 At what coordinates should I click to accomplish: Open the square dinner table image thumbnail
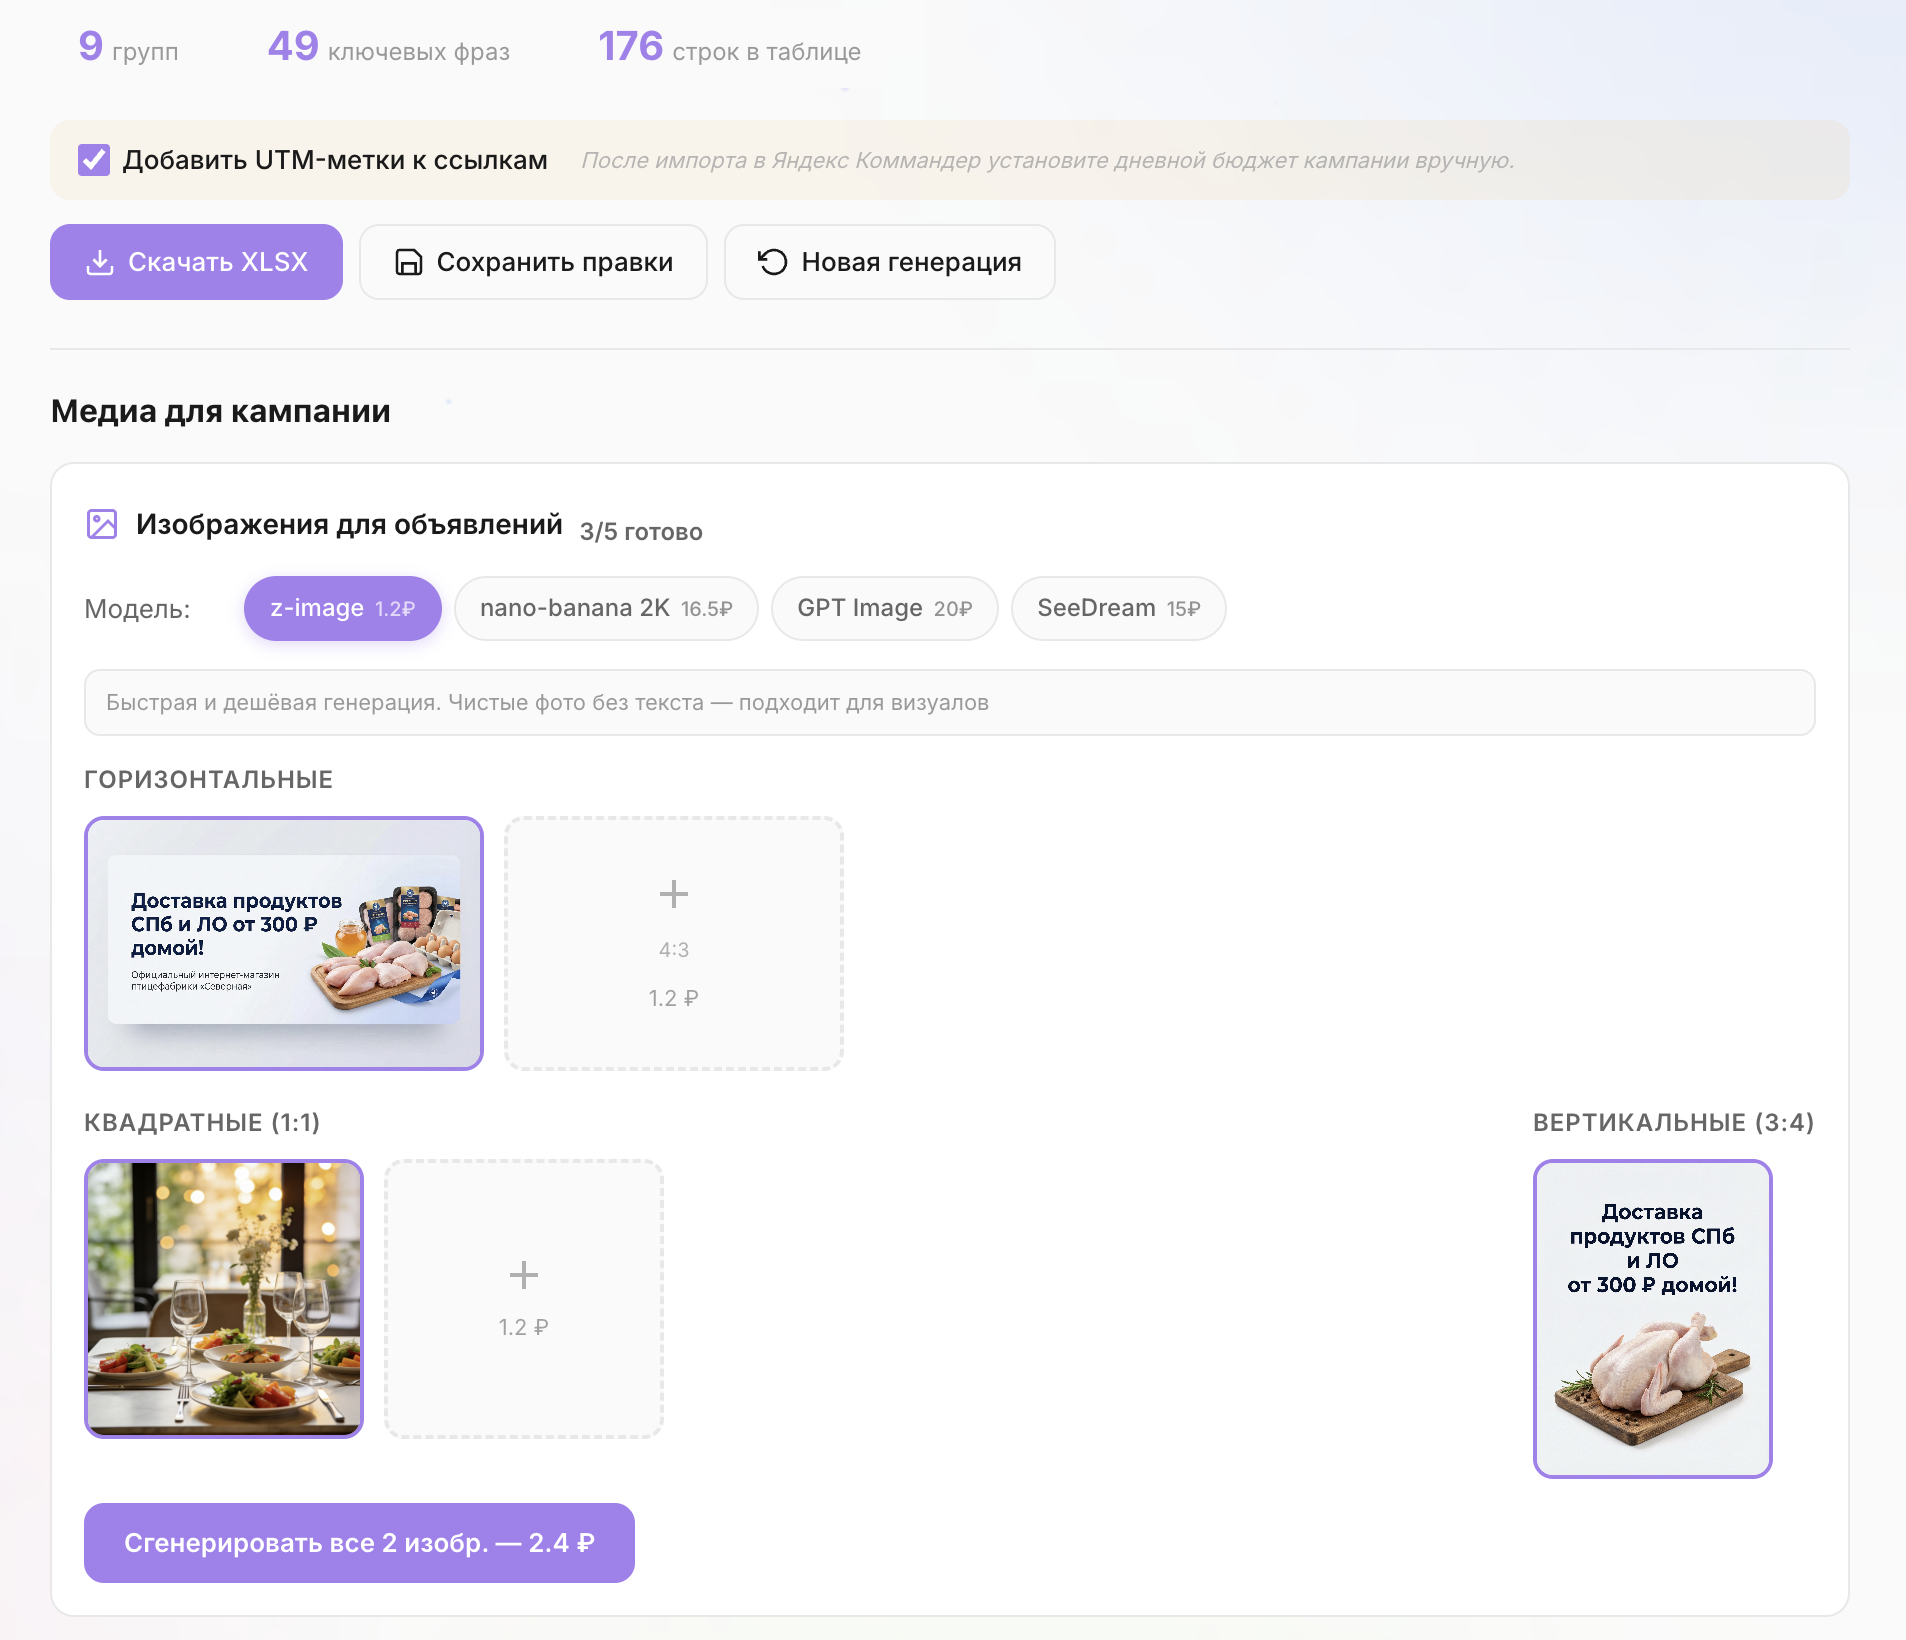[x=224, y=1299]
